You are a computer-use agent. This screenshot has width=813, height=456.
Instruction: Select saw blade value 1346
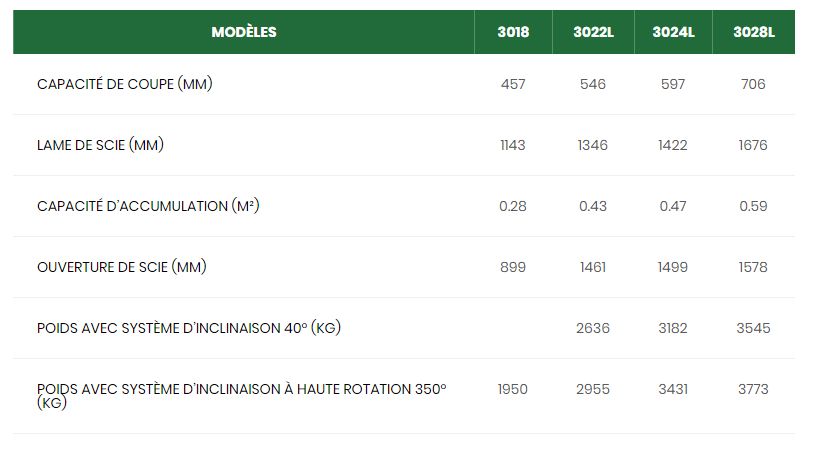point(593,145)
